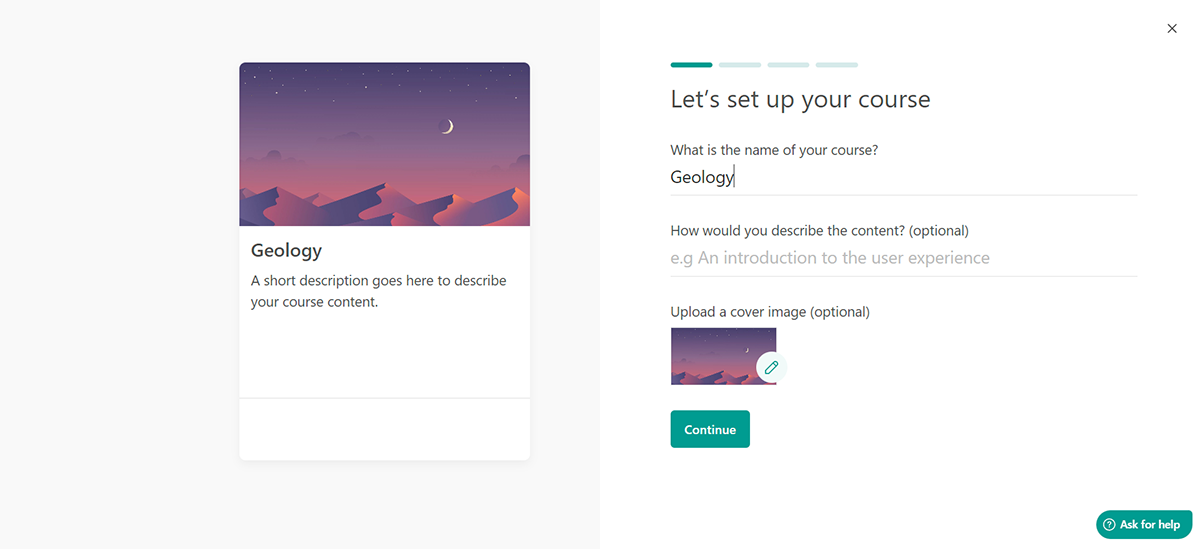Open the Ask for help button
Image resolution: width=1200 pixels, height=549 pixels.
[x=1144, y=525]
